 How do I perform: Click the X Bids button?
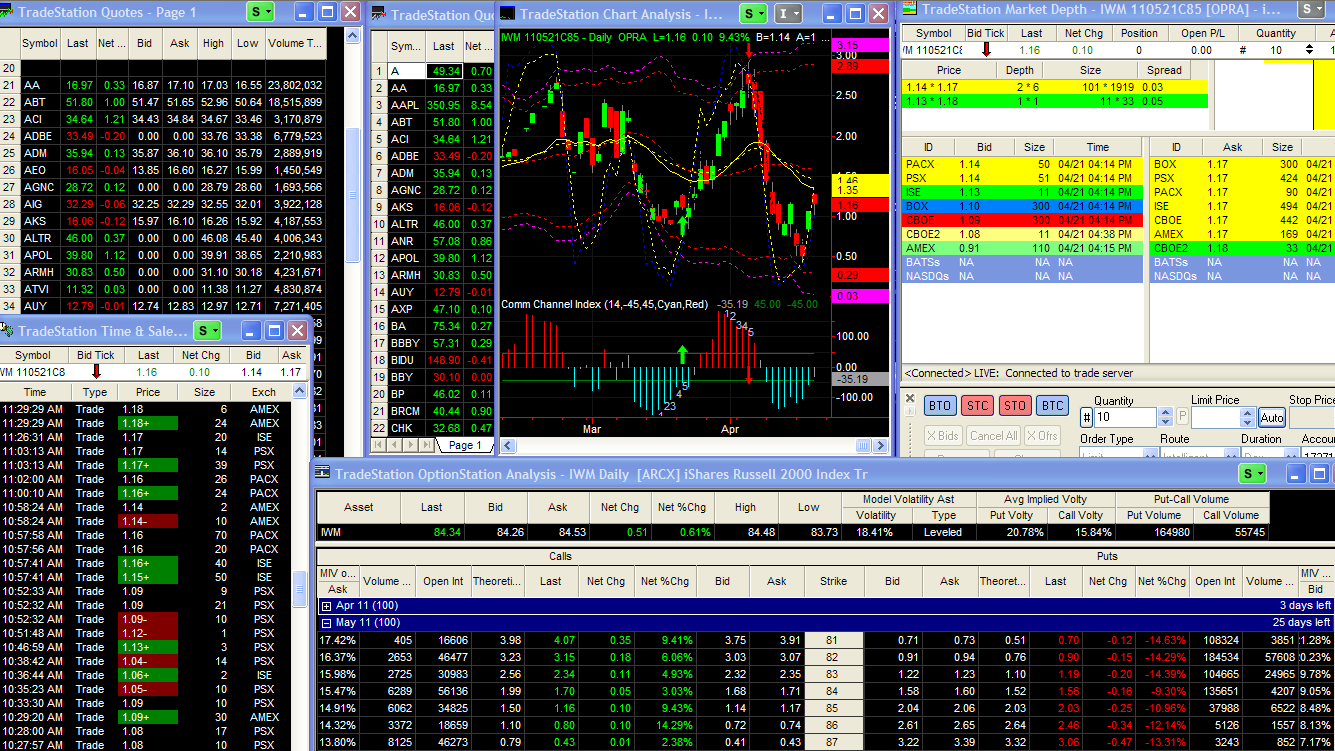tap(943, 435)
